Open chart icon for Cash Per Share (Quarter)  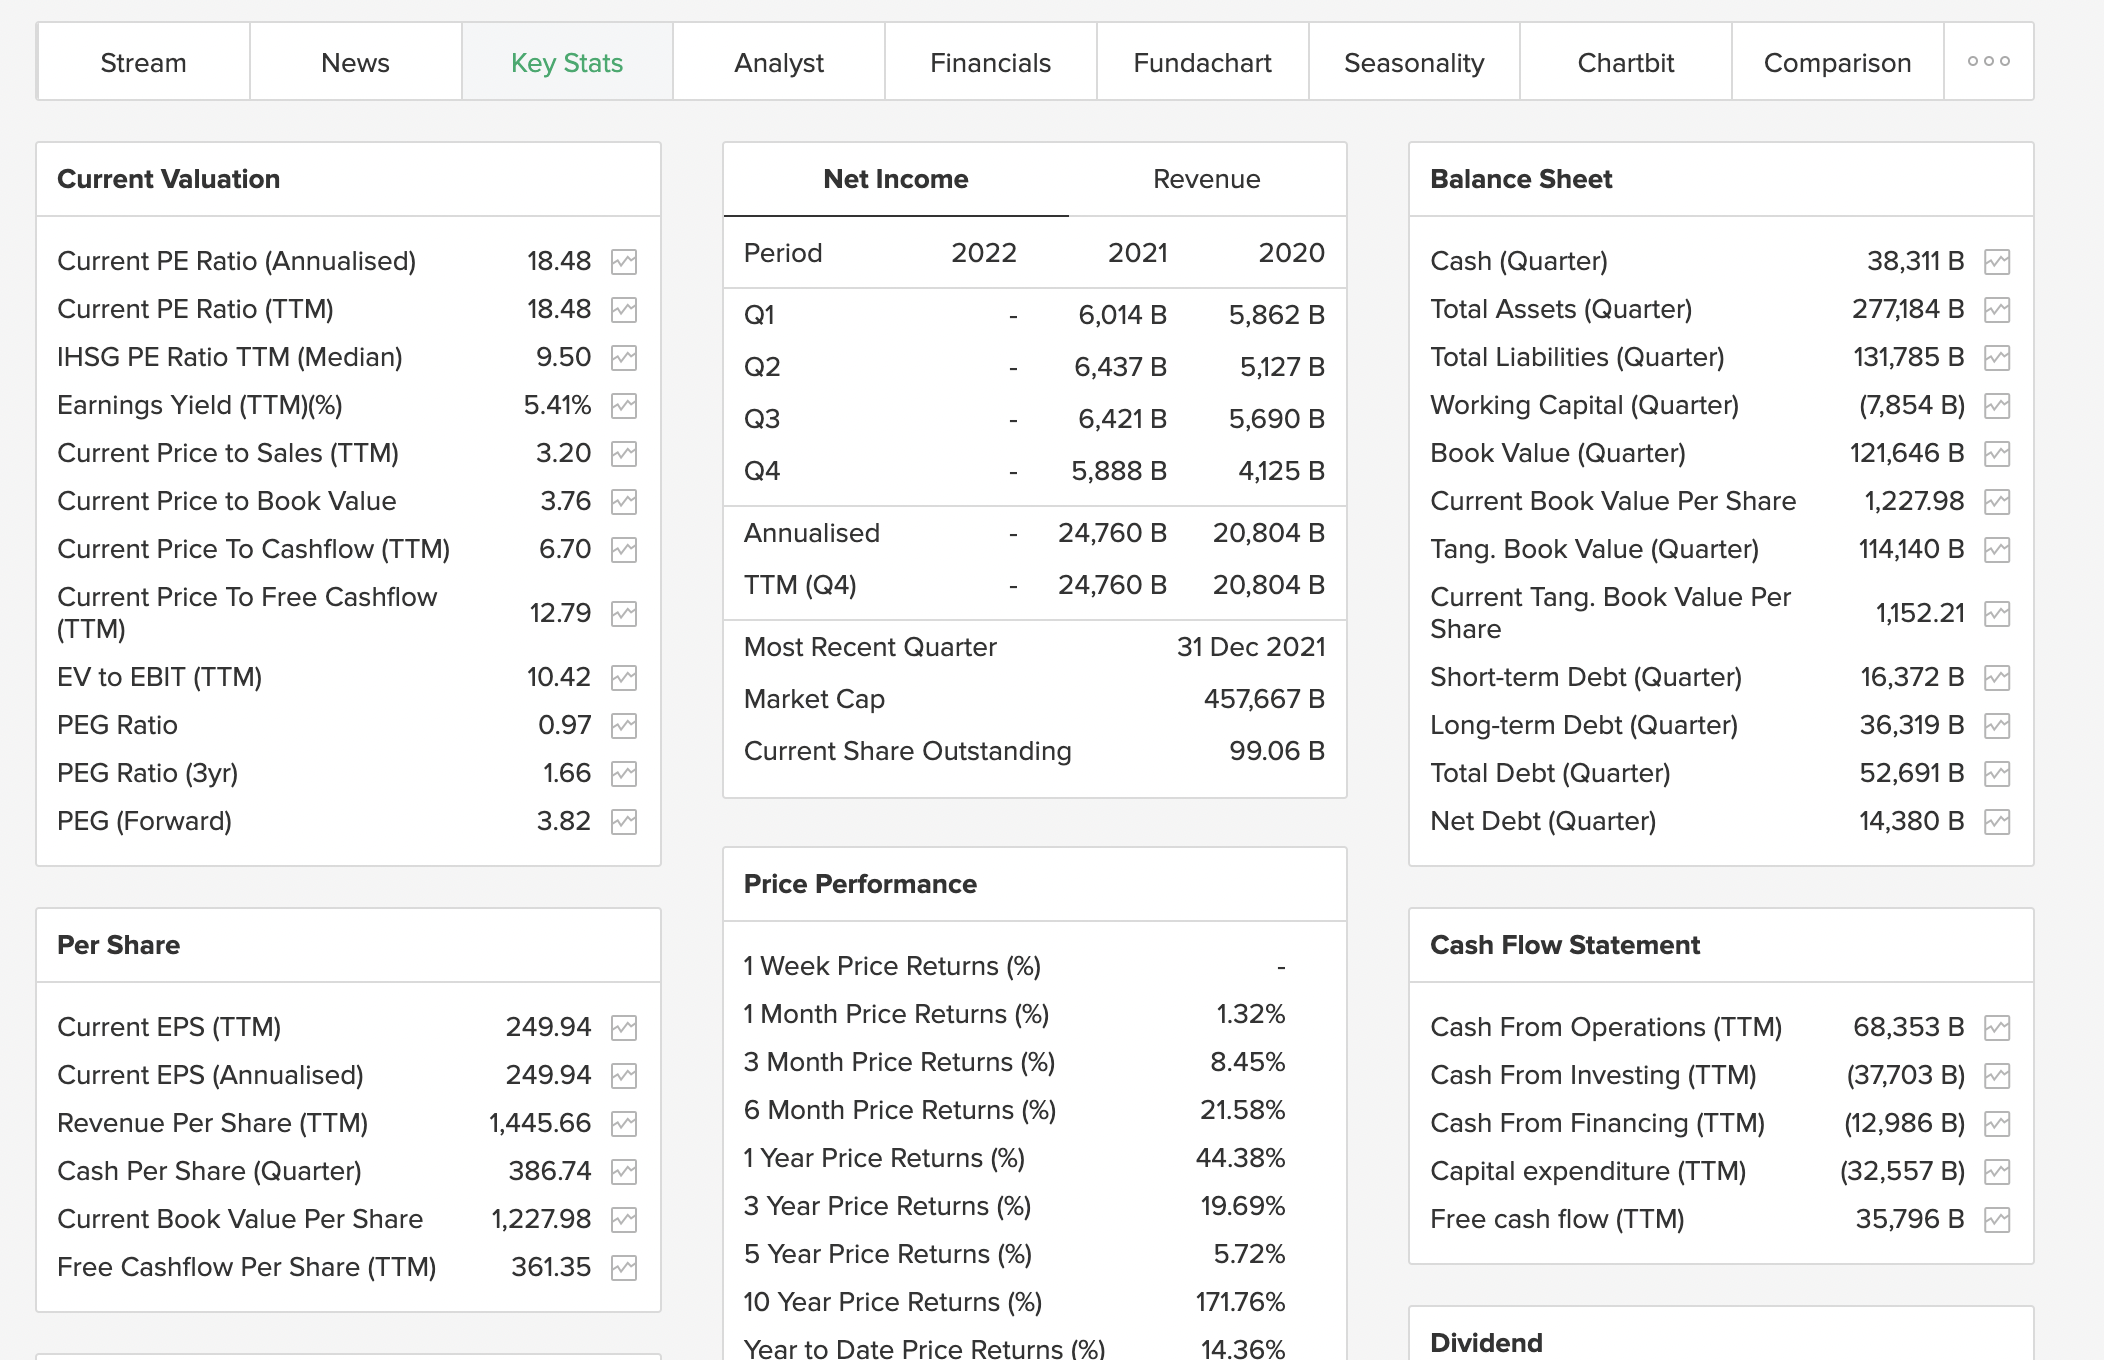tap(624, 1172)
